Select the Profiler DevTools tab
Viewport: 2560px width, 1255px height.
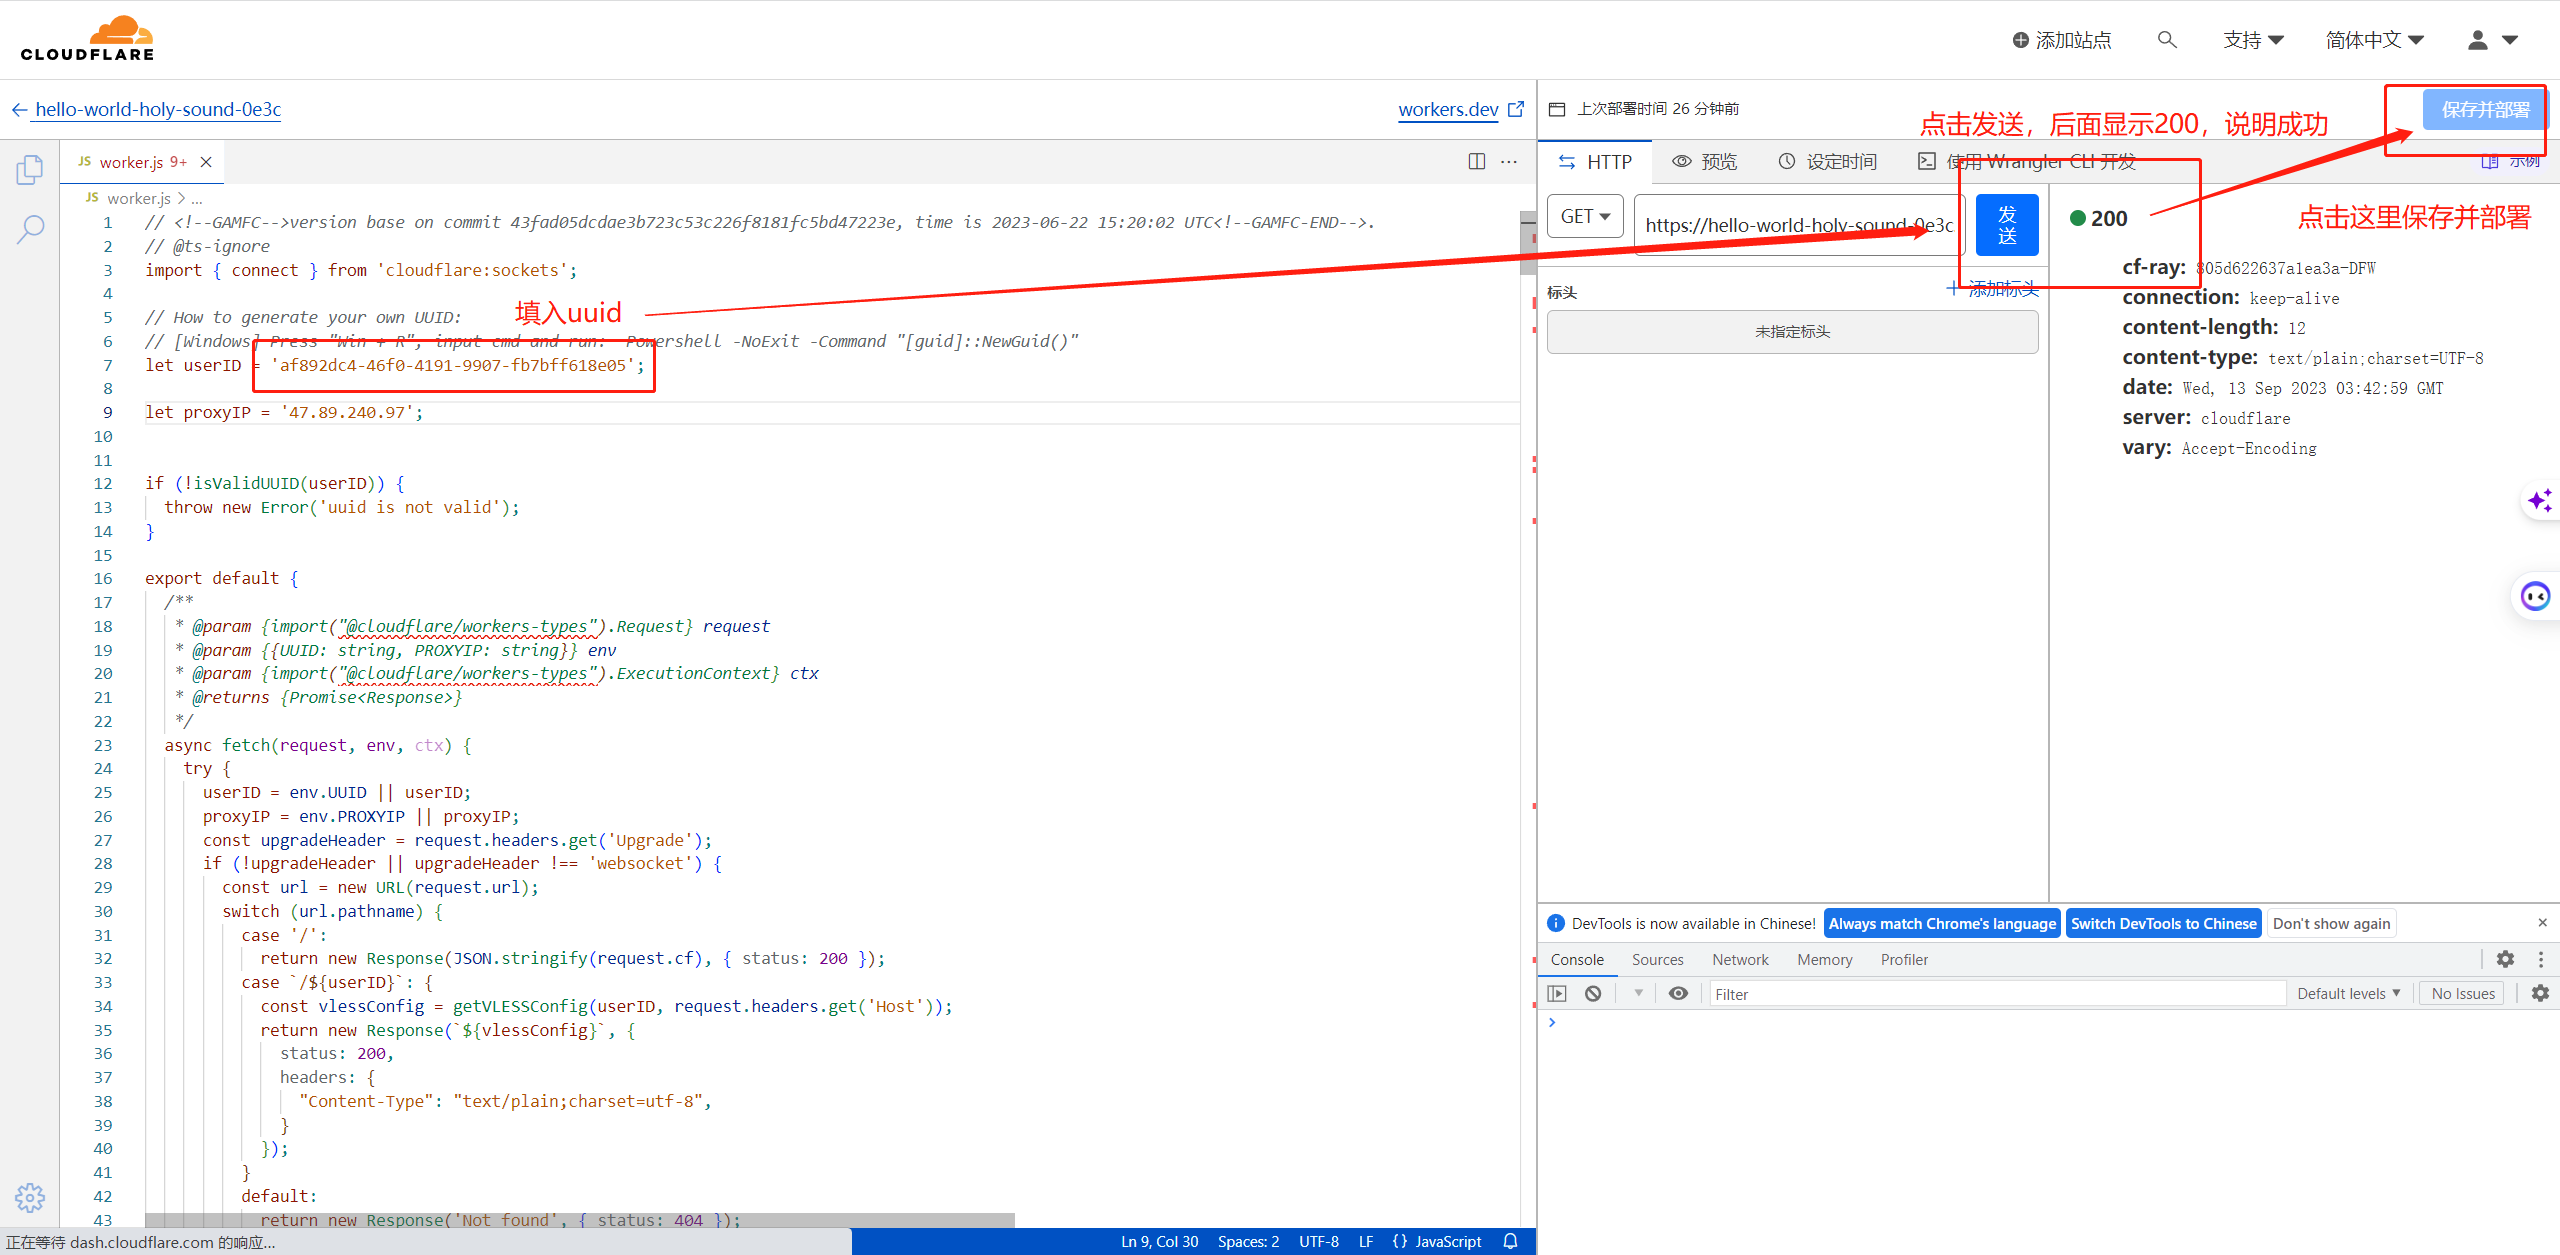1904,959
